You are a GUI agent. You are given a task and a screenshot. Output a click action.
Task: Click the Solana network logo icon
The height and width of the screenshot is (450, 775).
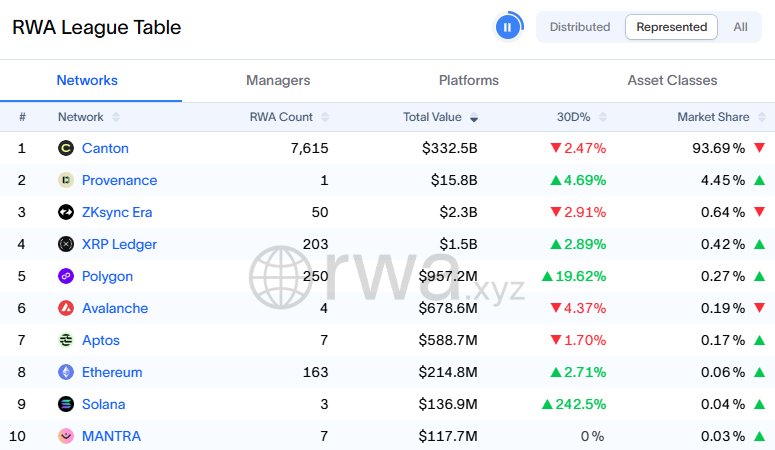point(66,404)
